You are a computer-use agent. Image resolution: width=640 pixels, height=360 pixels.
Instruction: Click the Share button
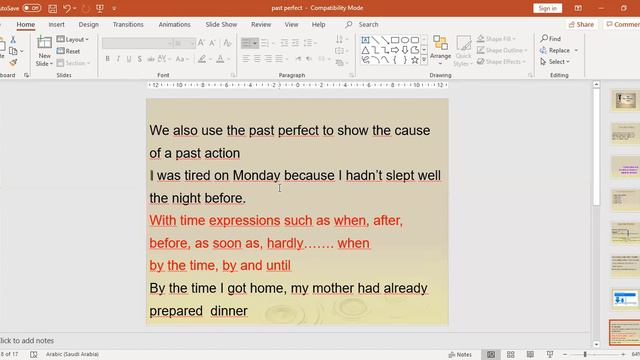pyautogui.click(x=581, y=24)
